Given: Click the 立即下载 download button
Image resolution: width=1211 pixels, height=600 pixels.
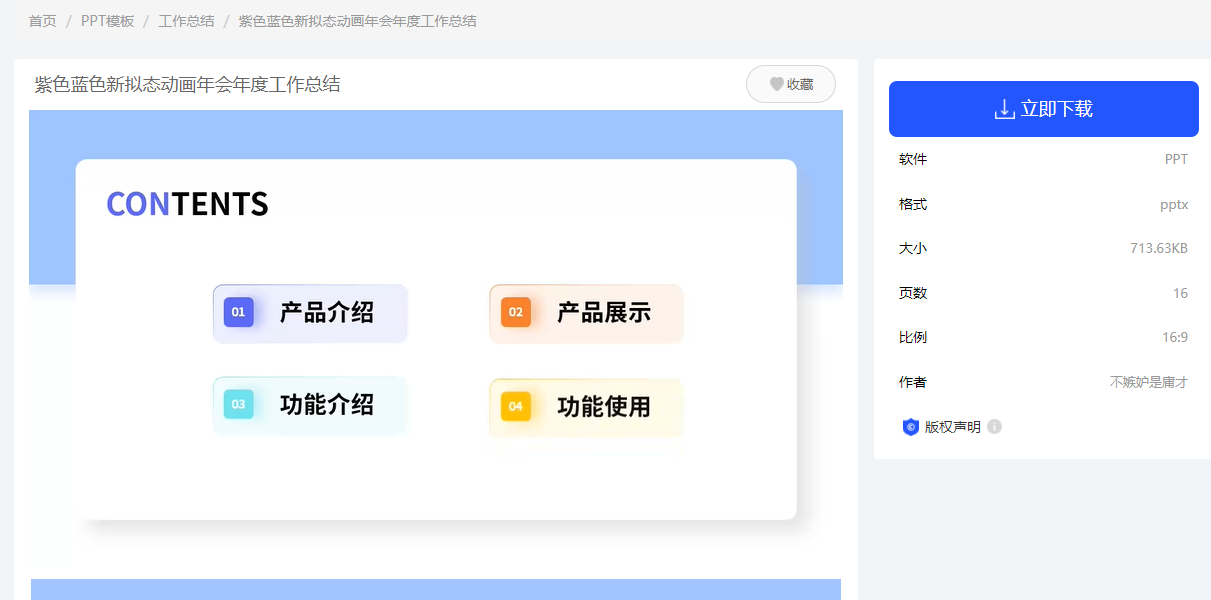Looking at the screenshot, I should pos(1044,109).
